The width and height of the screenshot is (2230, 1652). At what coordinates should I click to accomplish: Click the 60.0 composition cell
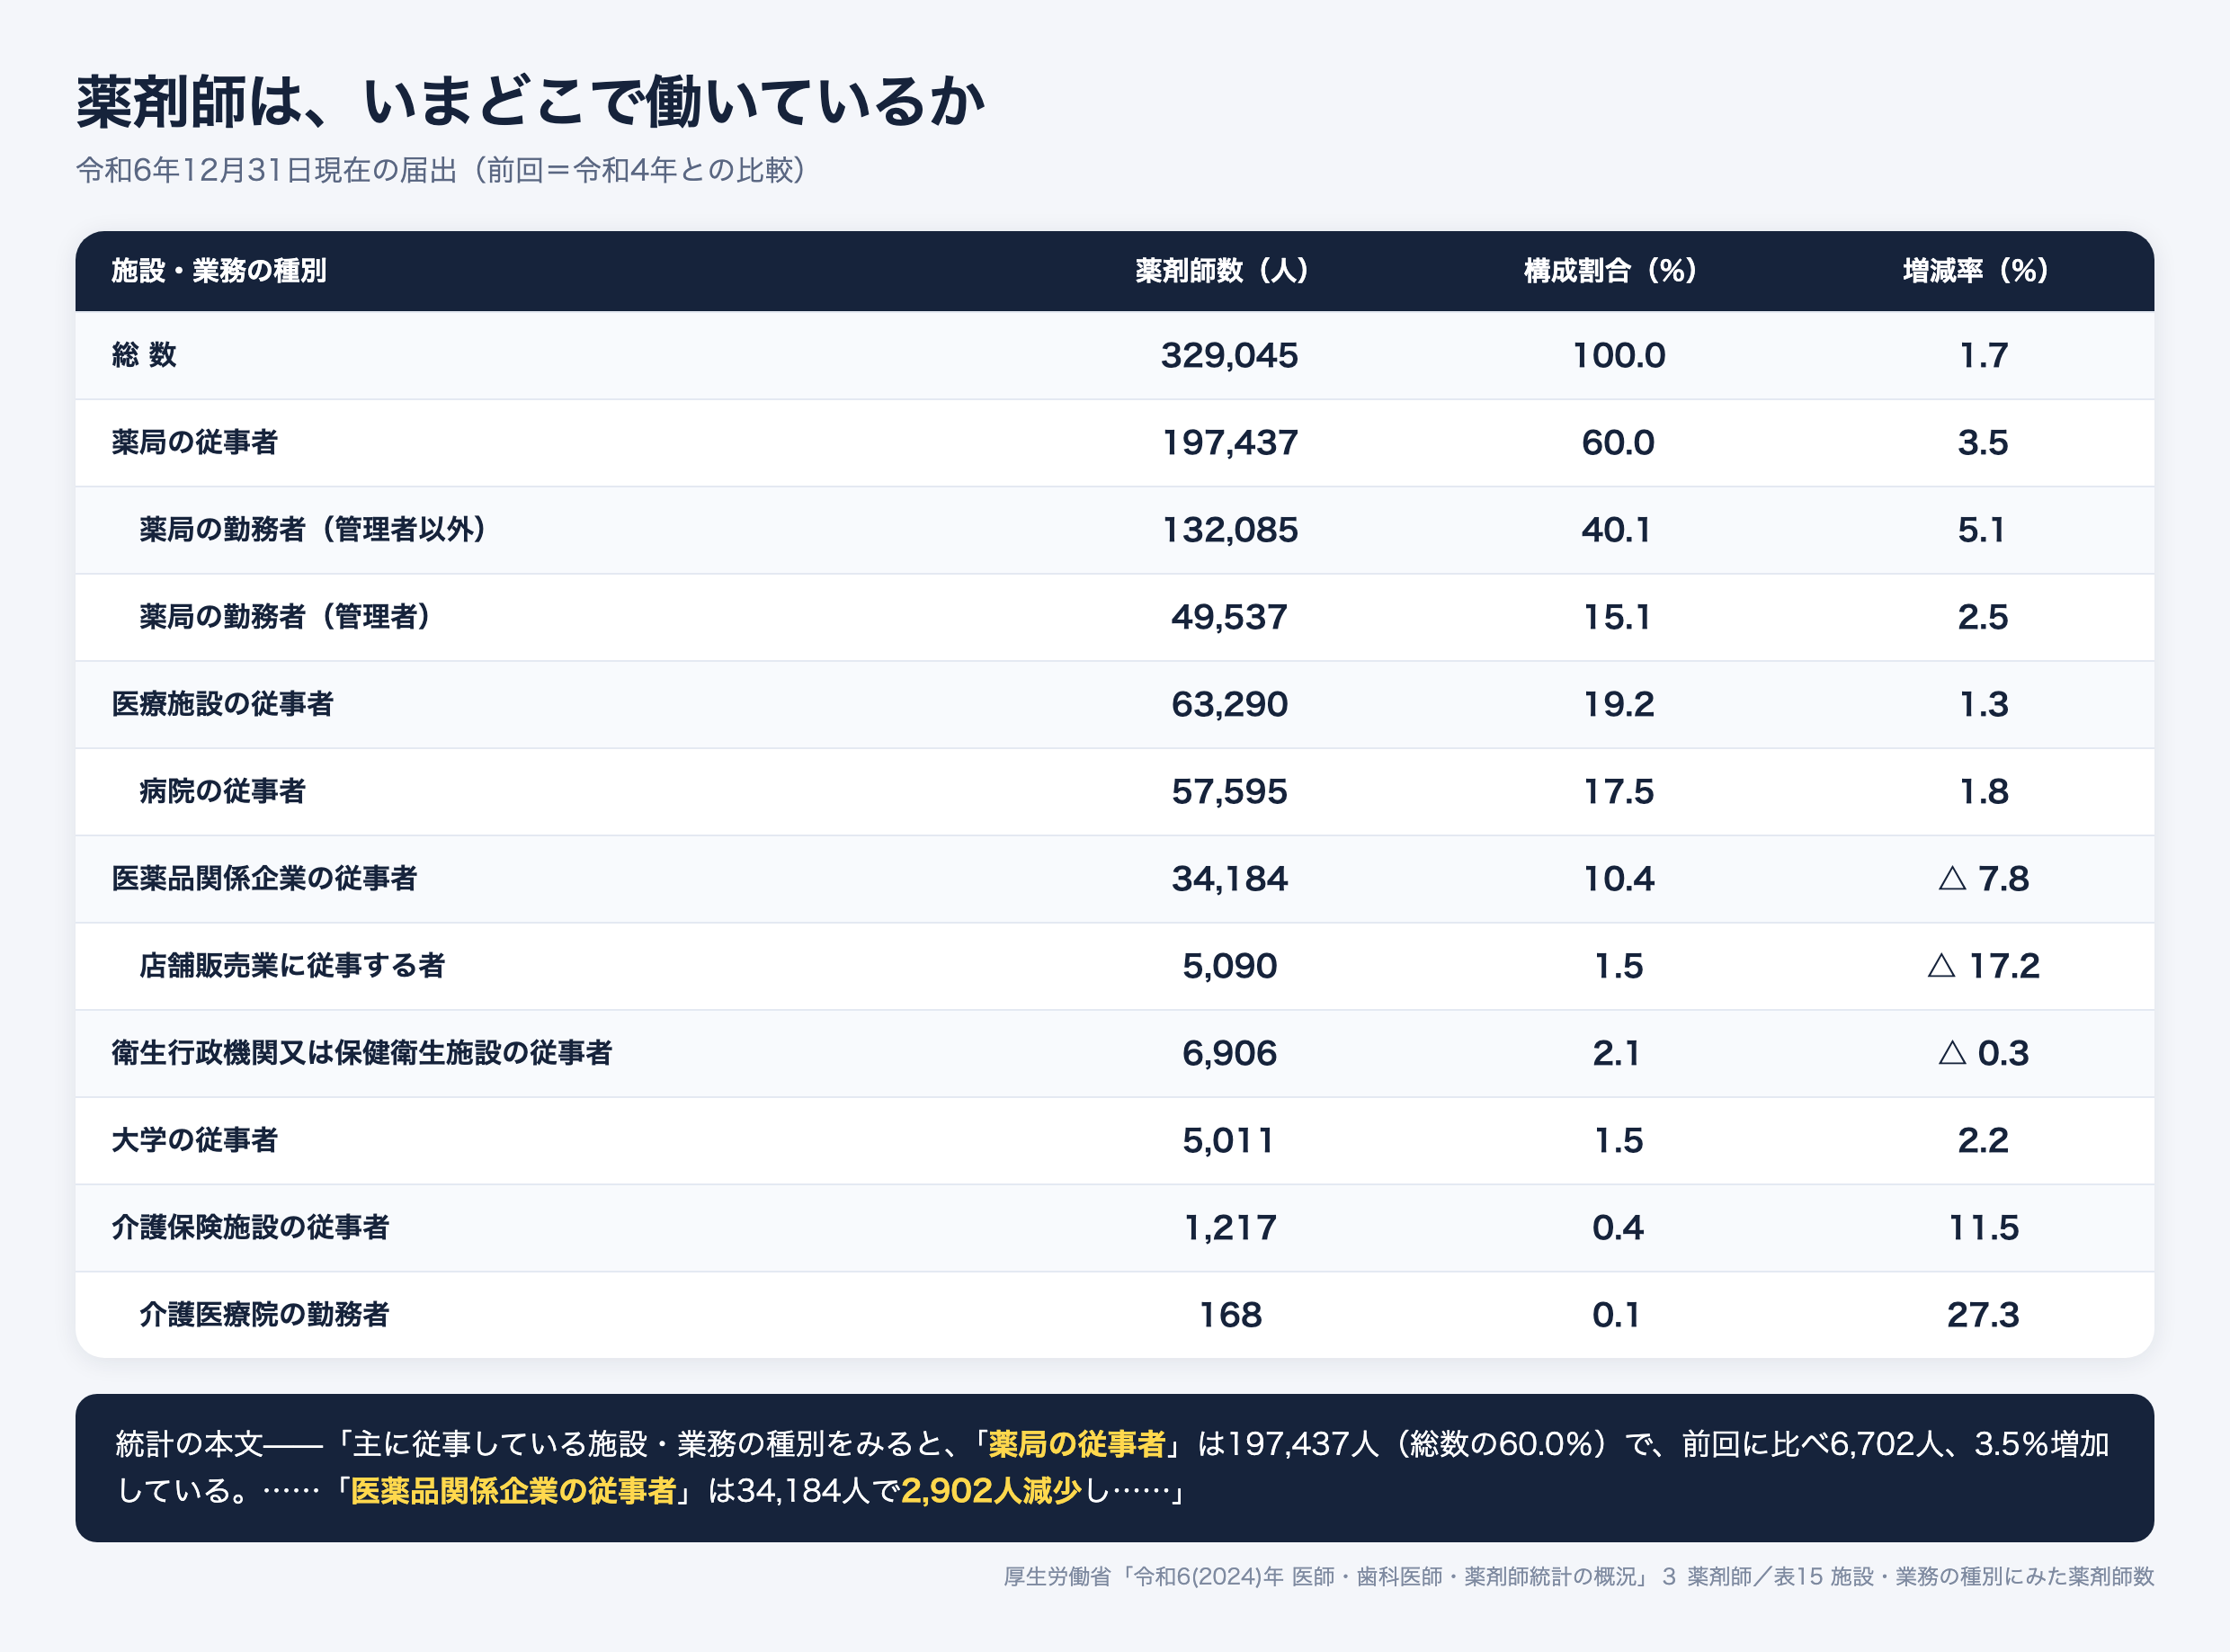pyautogui.click(x=1618, y=442)
